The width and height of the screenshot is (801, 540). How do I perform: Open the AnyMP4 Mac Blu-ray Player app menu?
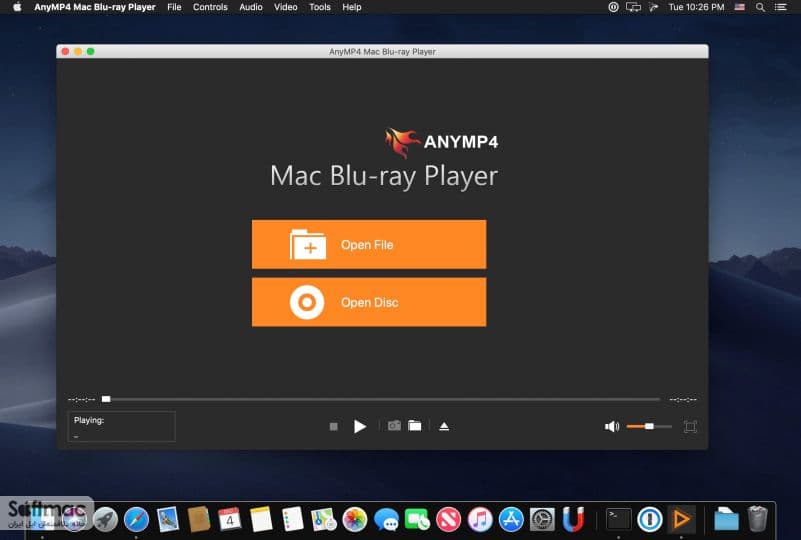[x=95, y=7]
